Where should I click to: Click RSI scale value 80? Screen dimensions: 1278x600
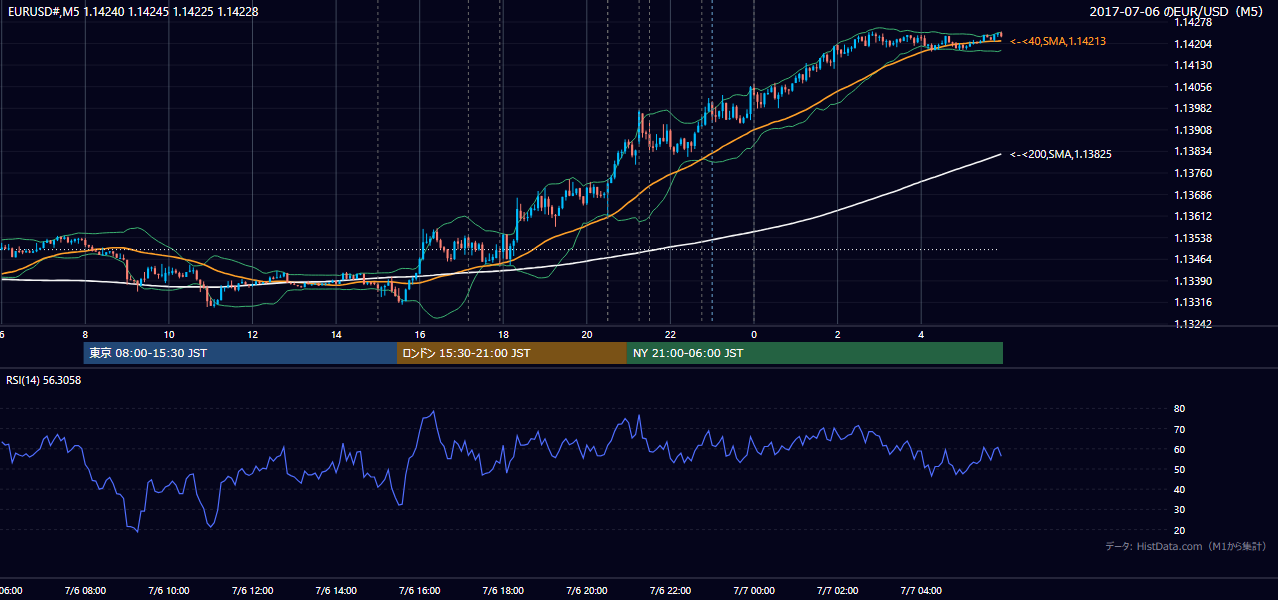coord(1180,409)
